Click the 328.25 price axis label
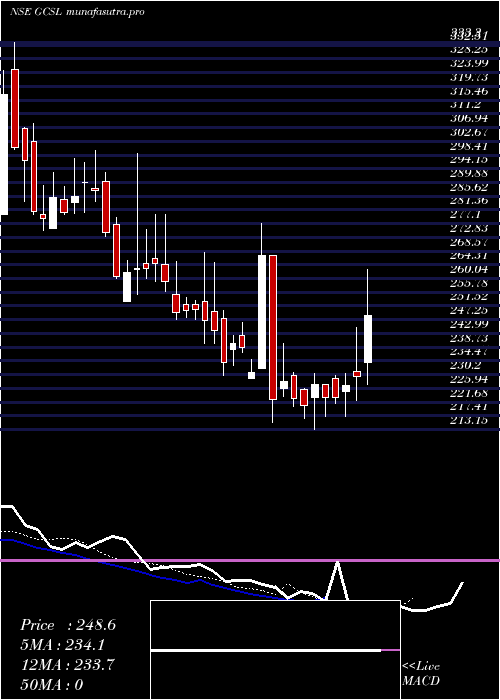 (x=469, y=49)
